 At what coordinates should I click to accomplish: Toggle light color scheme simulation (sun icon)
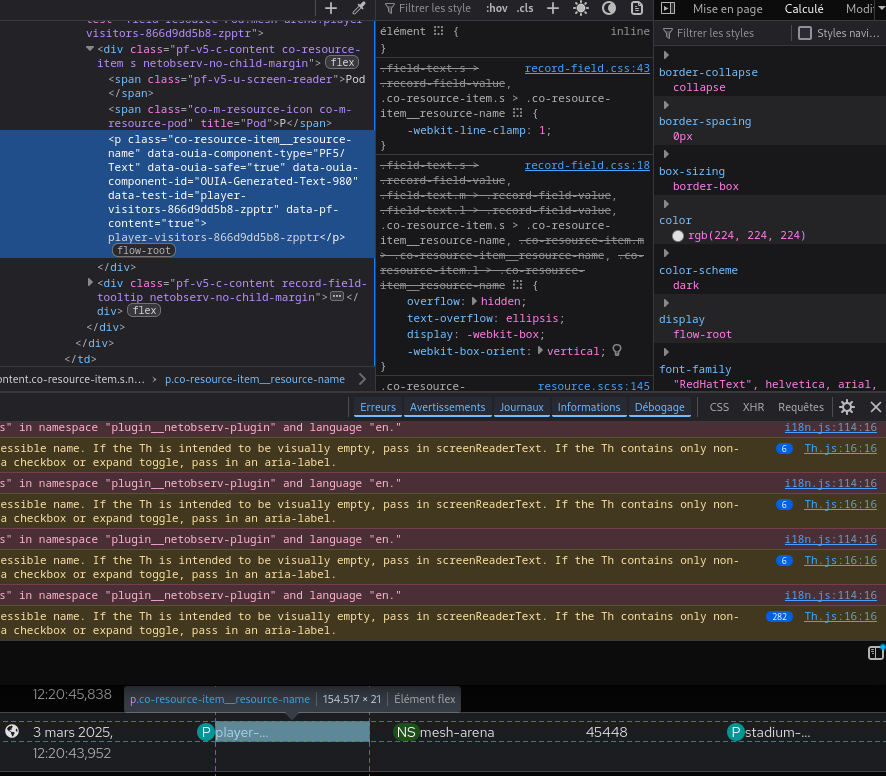(x=581, y=8)
